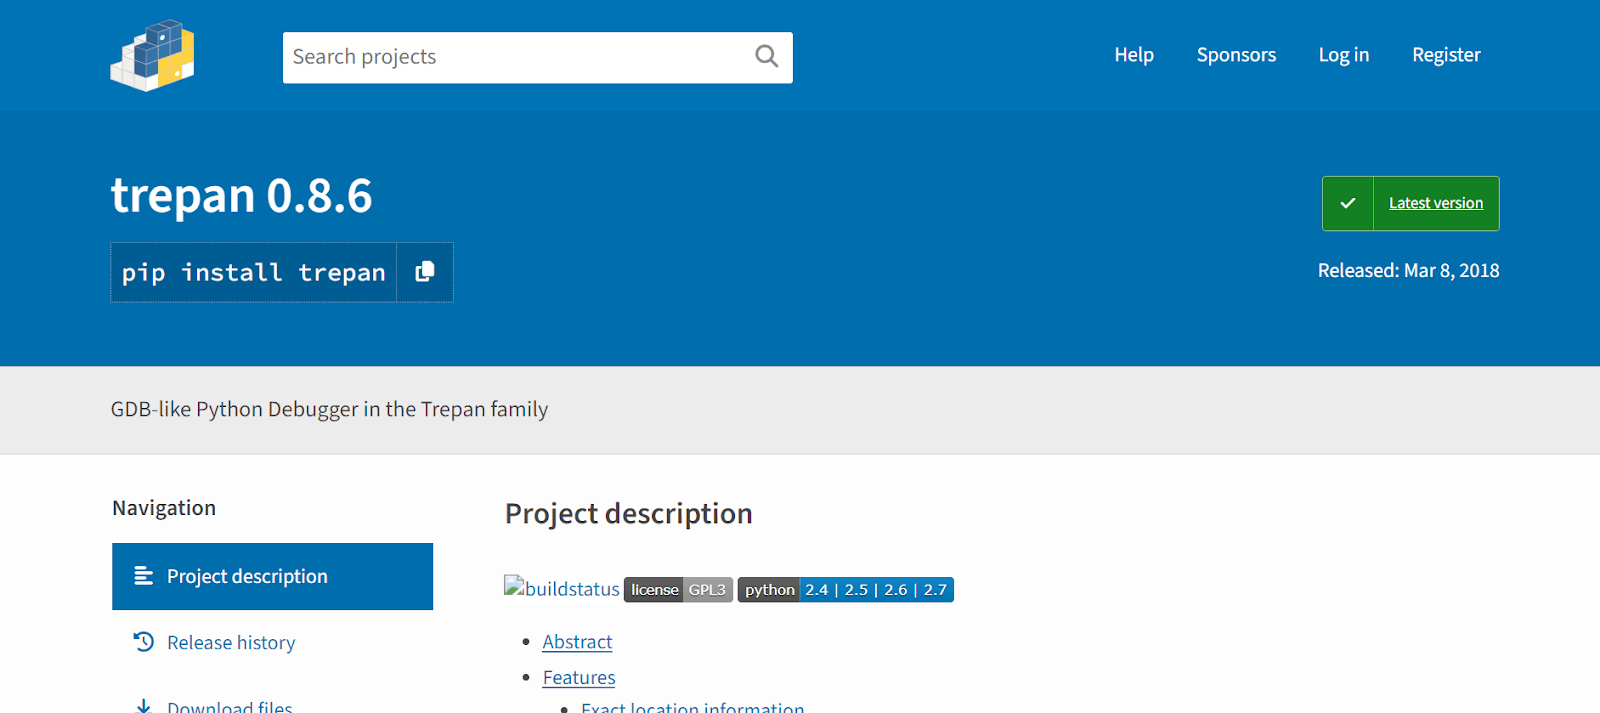Image resolution: width=1600 pixels, height=713 pixels.
Task: Select the Project description tab
Action: click(272, 576)
